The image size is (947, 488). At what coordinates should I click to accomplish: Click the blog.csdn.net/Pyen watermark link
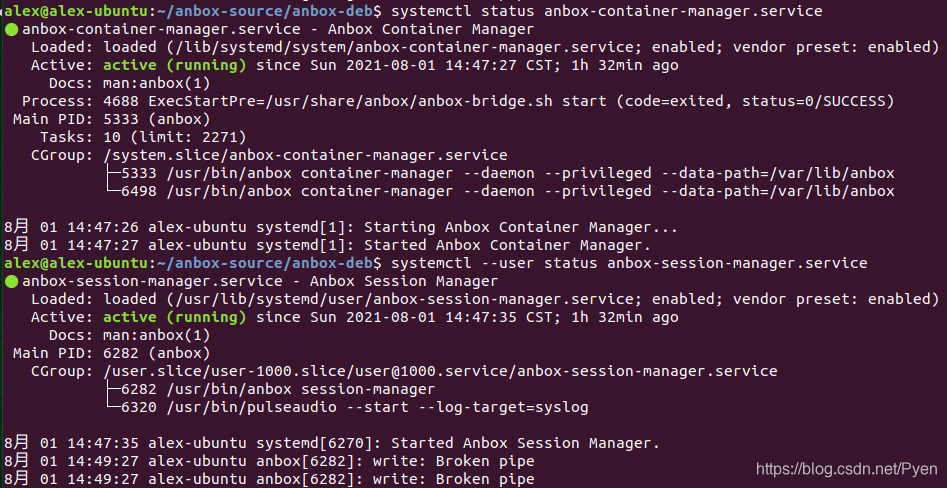pyautogui.click(x=847, y=469)
